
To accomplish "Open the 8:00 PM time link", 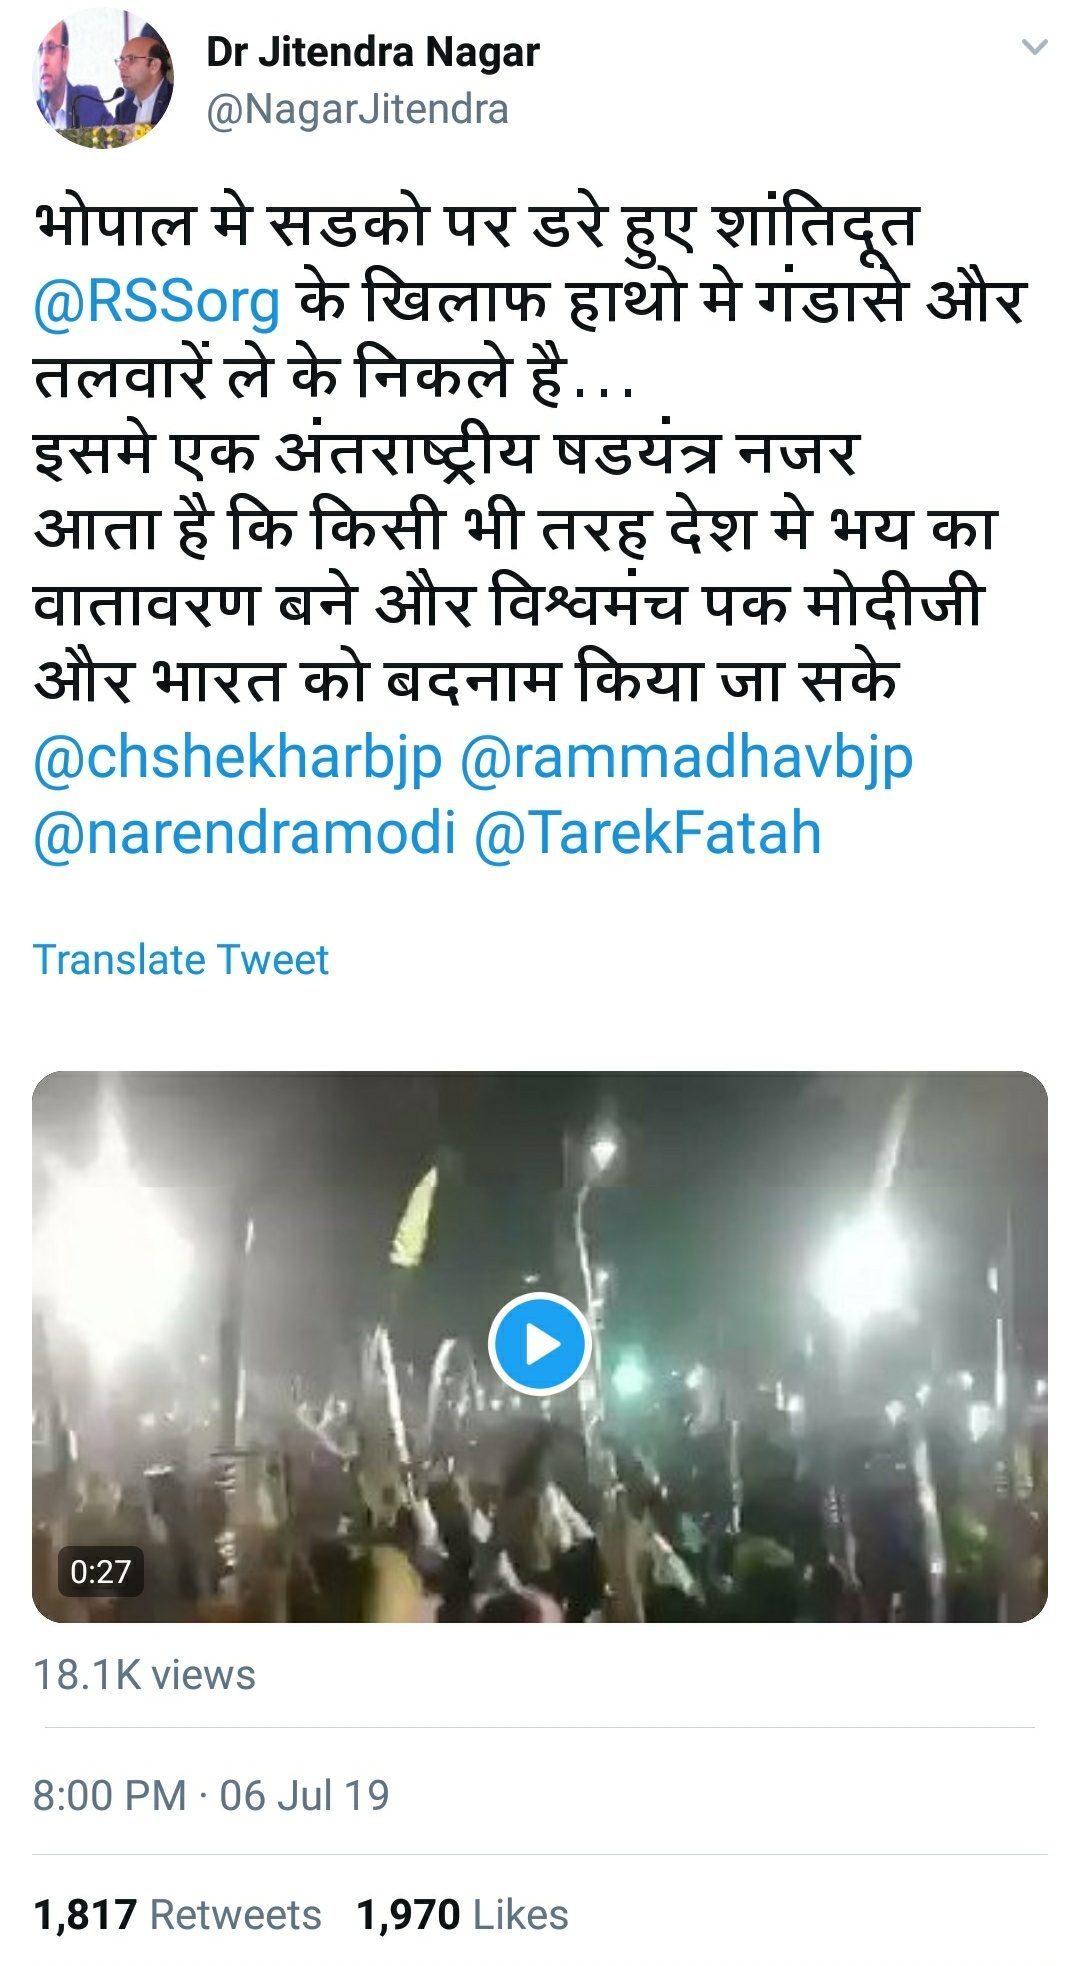I will pos(110,1795).
